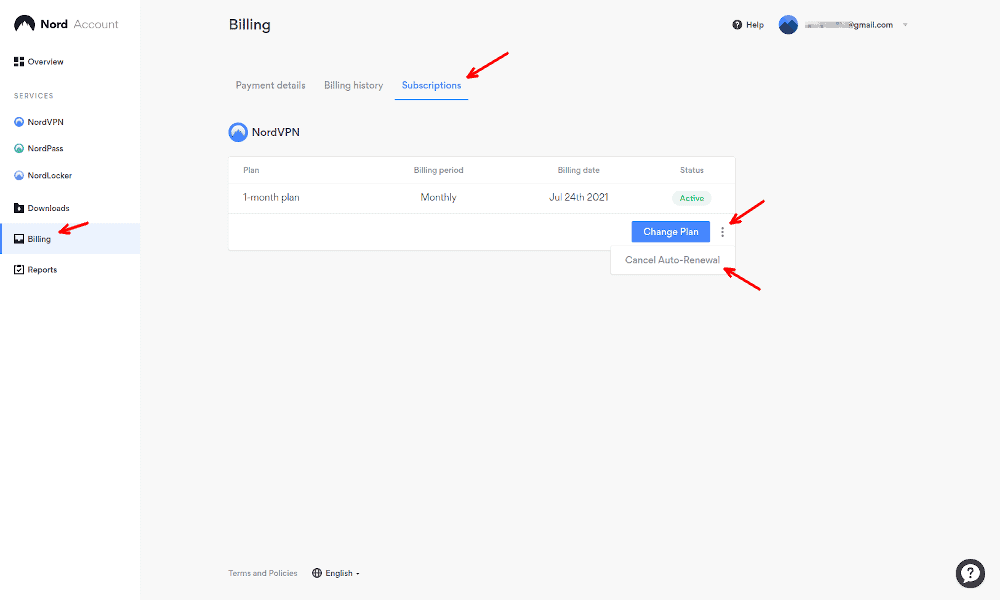This screenshot has height=600, width=1000.
Task: Click the Billing card icon in the sidebar
Action: tap(18, 239)
